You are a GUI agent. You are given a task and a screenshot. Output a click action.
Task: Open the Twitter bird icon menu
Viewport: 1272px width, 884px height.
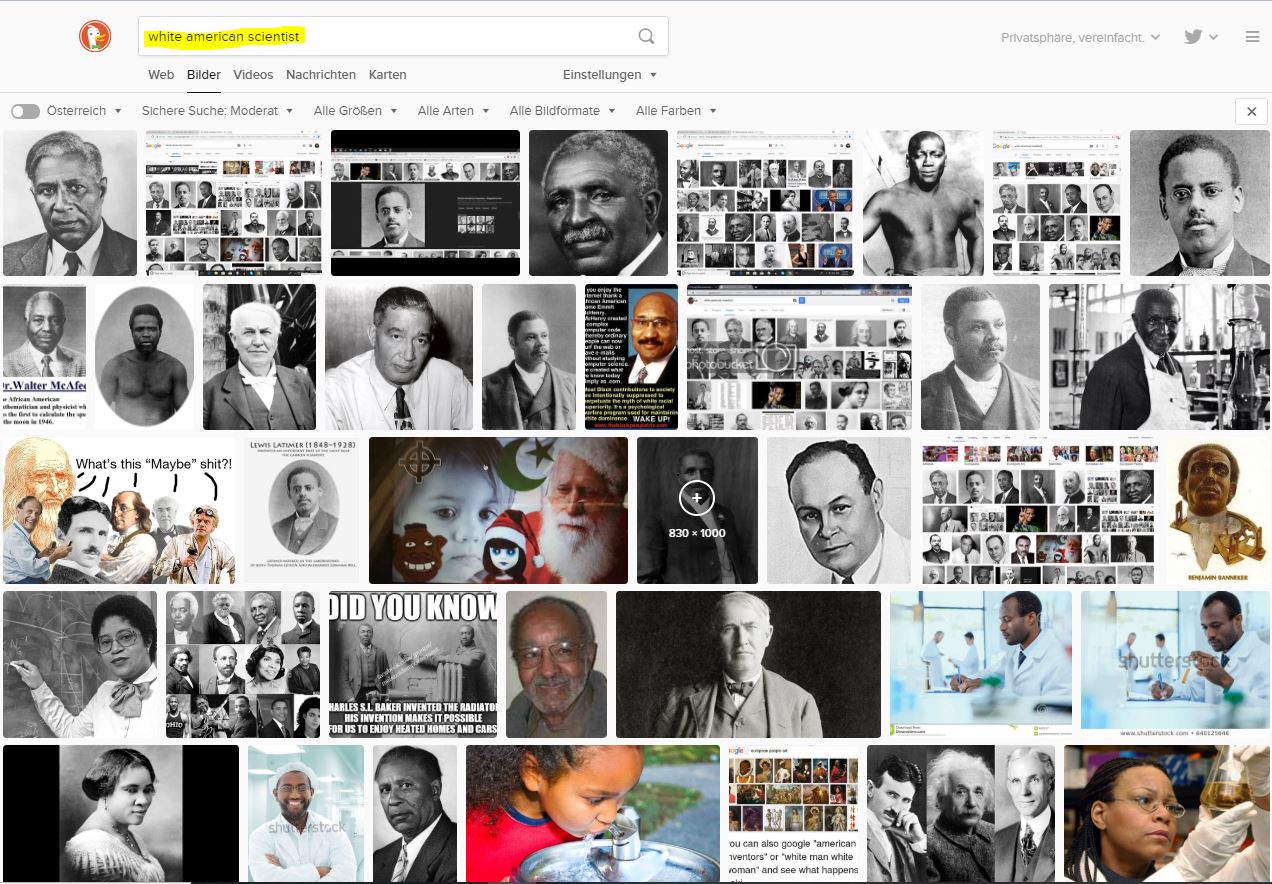pos(1201,37)
